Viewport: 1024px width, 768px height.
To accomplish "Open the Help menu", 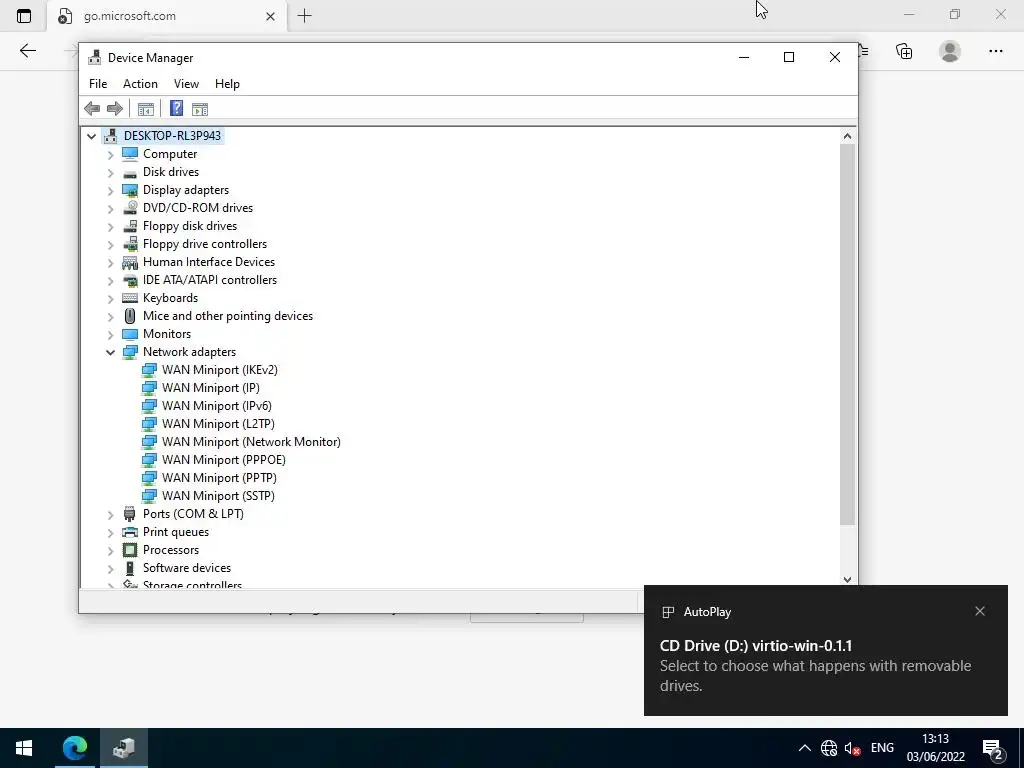I will (227, 84).
